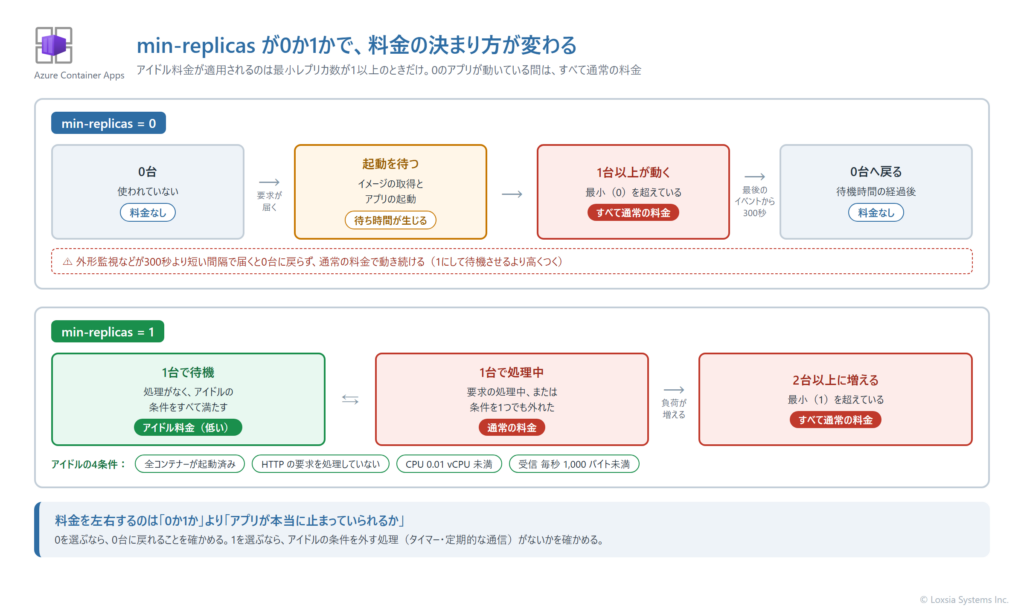Click the '© Loxsia Systems Inc.' copyright text
1024x614 pixels.
[x=964, y=600]
